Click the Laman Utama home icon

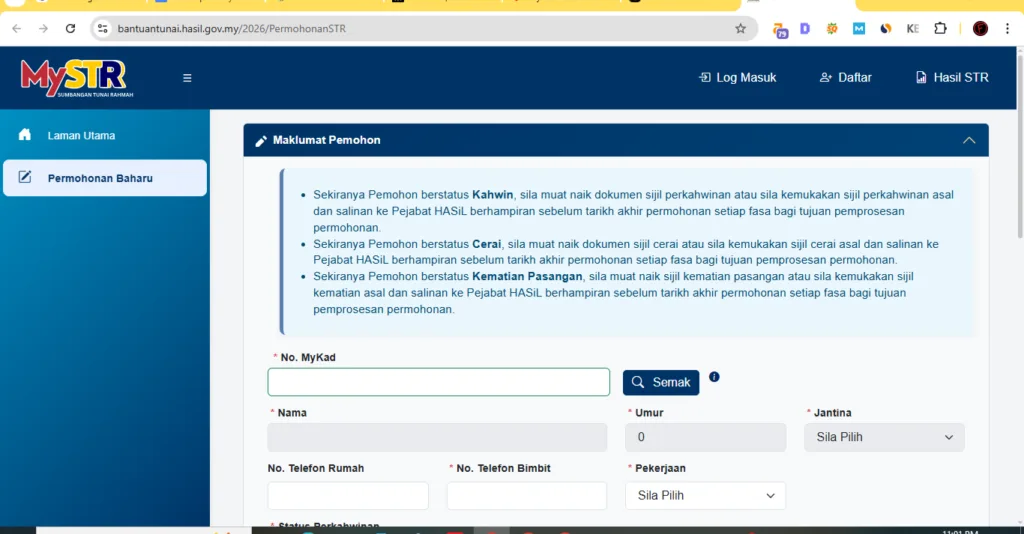tap(25, 134)
